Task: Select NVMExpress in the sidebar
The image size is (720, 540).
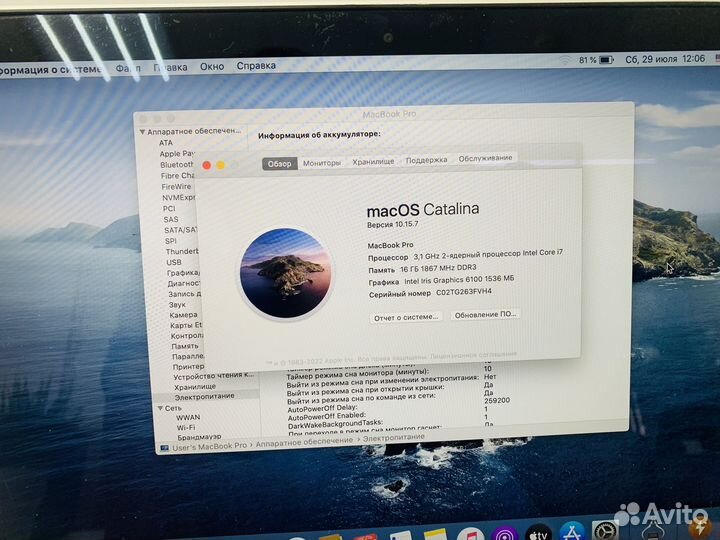Action: tap(179, 197)
